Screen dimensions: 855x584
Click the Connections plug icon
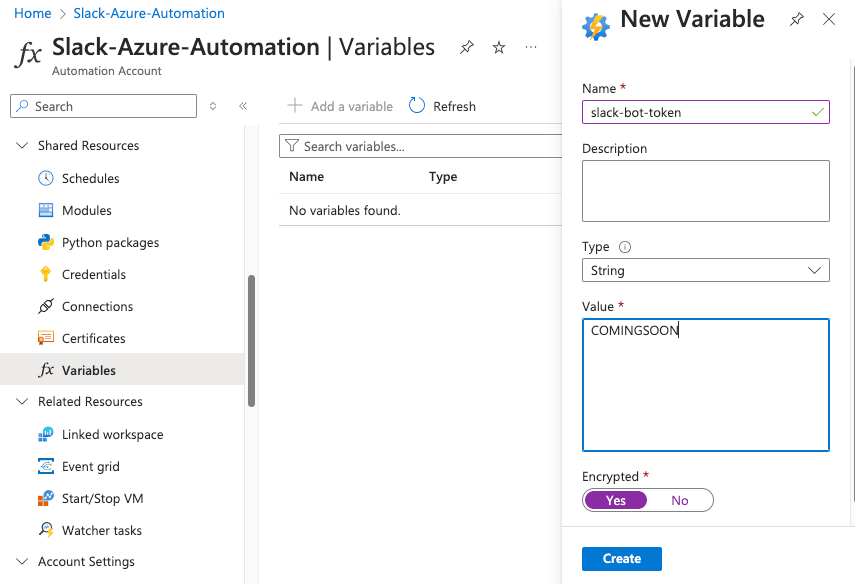coord(46,306)
